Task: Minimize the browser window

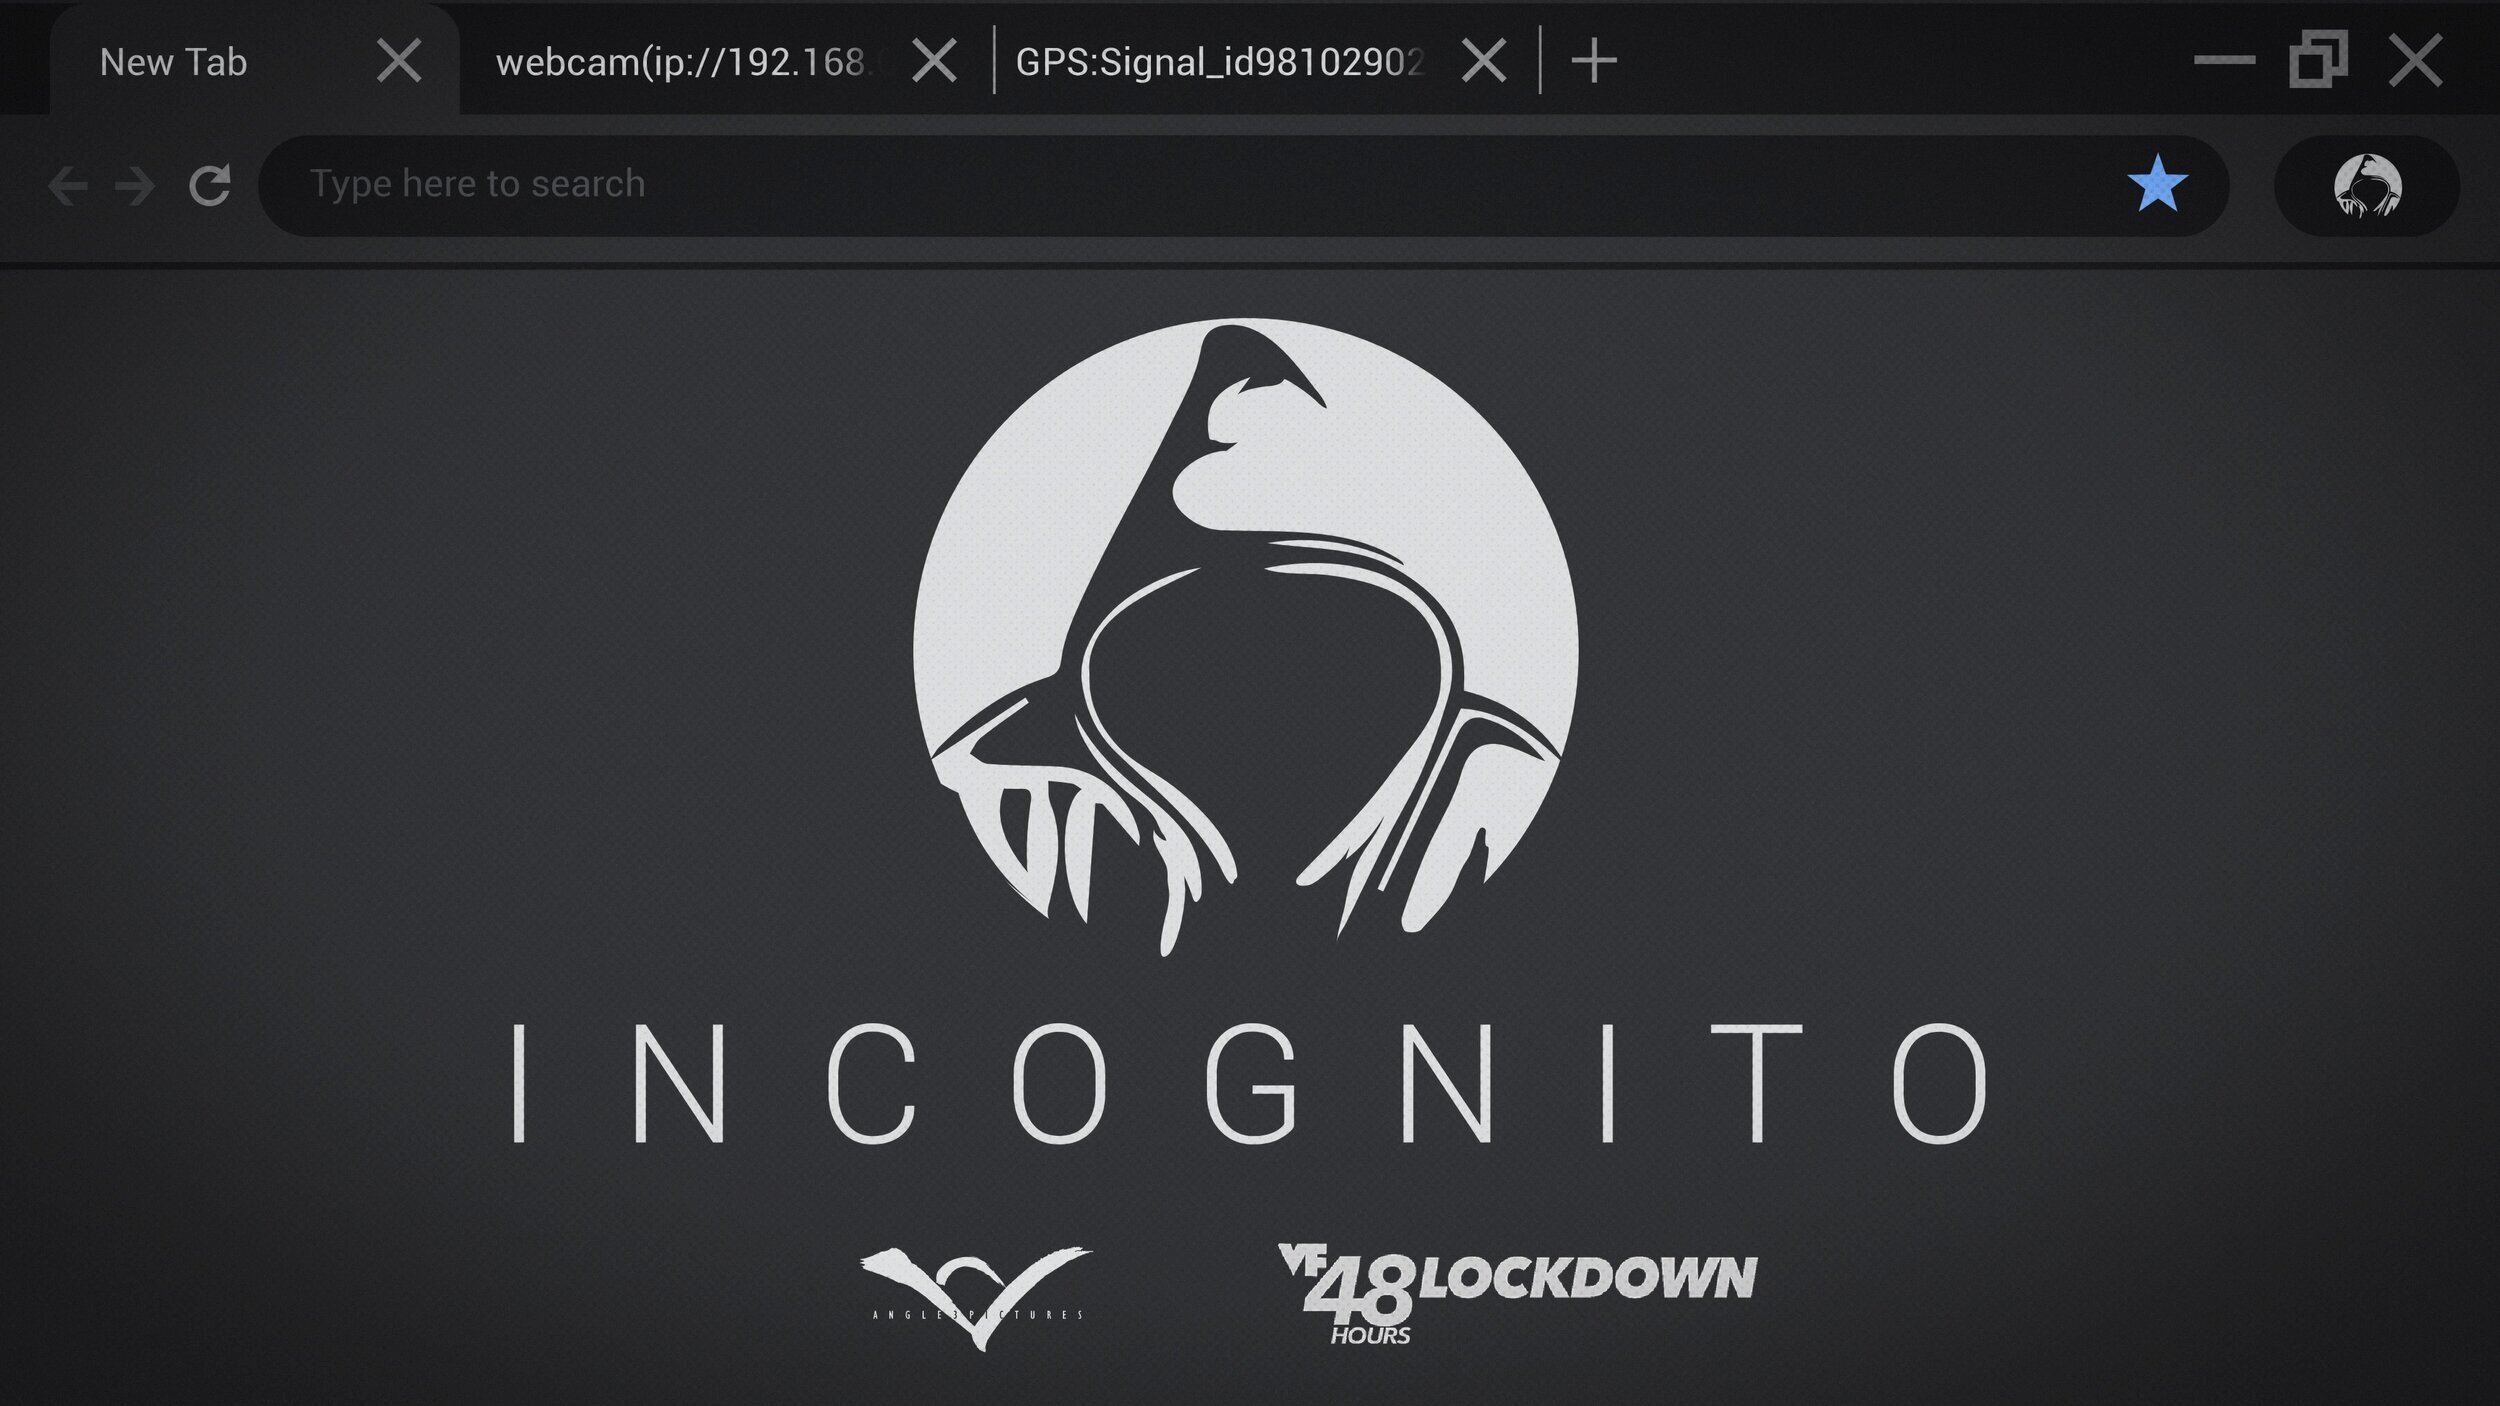Action: pos(2224,62)
